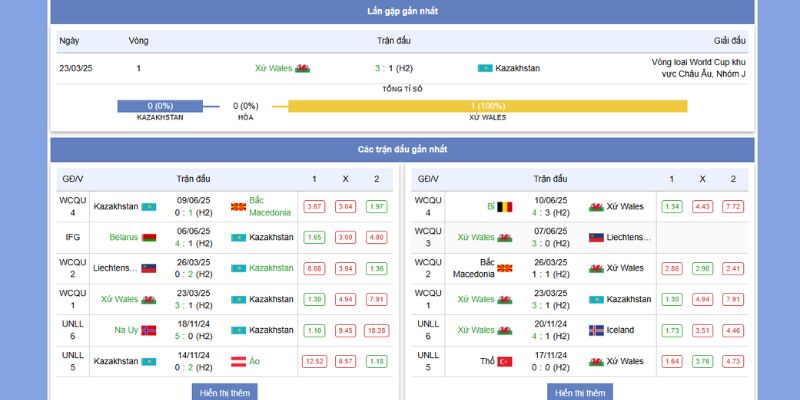Click the blue Kazakhstan 0 (0%) bar
800x400 pixels.
click(x=160, y=106)
